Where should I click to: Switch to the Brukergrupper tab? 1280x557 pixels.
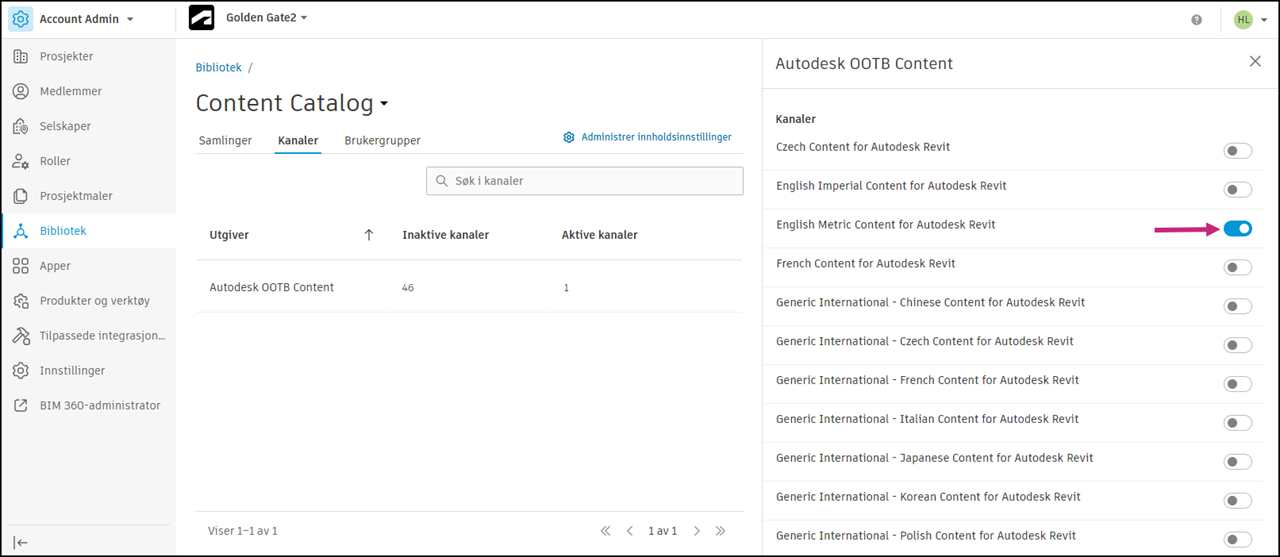[382, 141]
